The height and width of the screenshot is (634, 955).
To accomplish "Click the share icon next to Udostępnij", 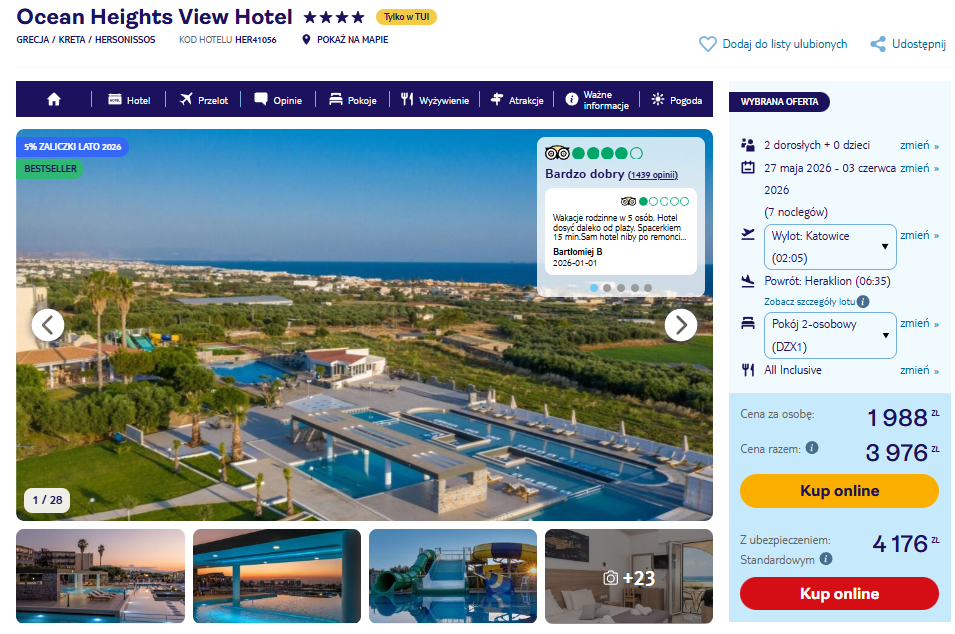I will click(x=878, y=44).
